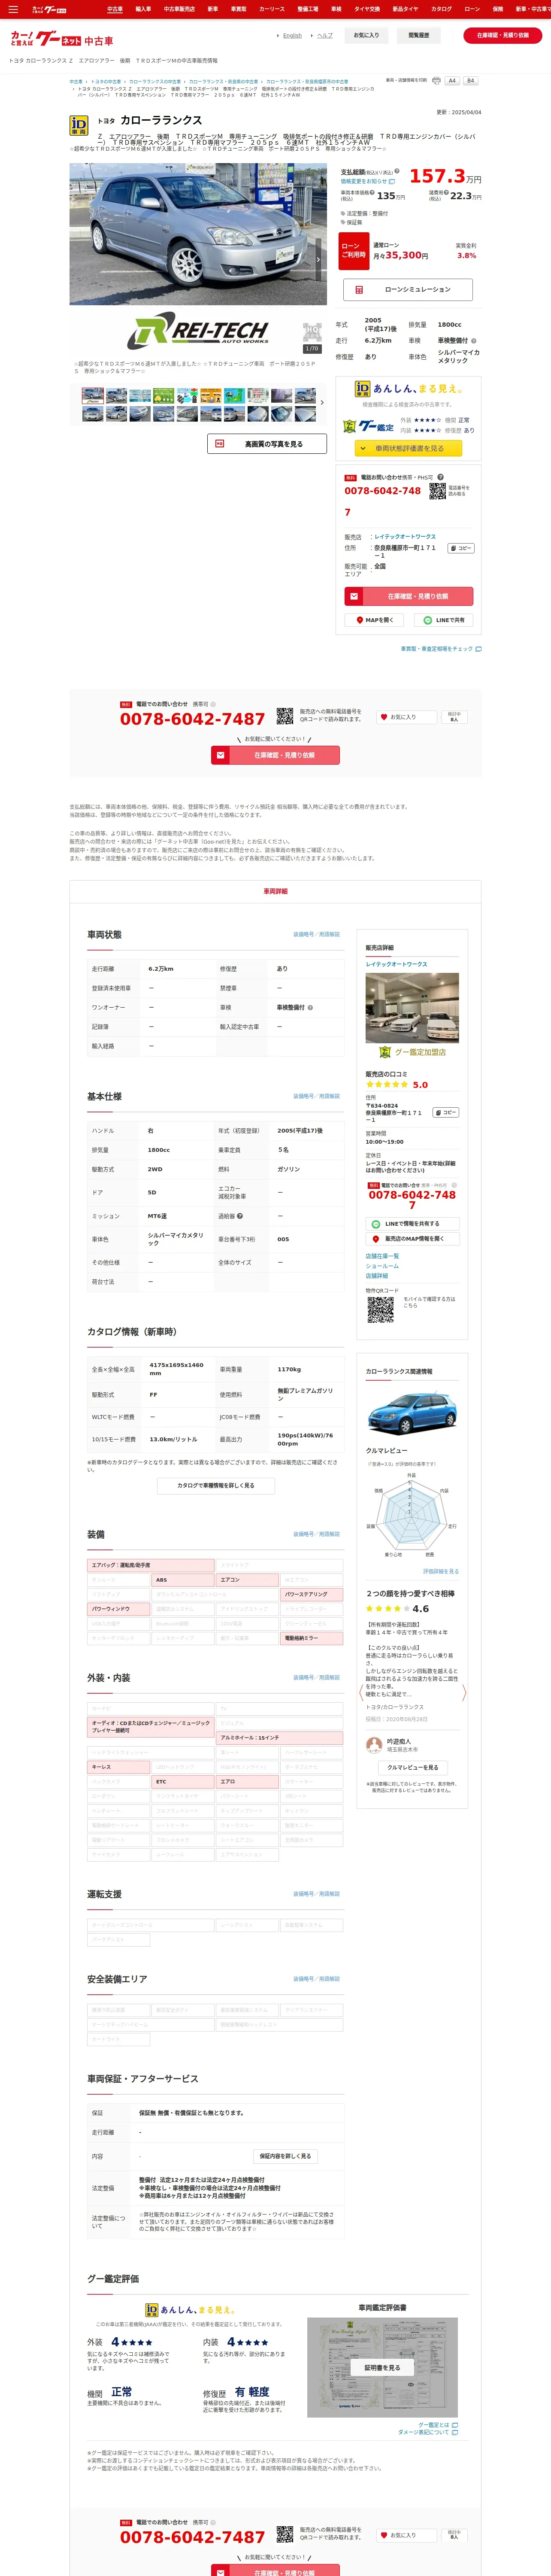This screenshot has height=2576, width=551.
Task: Click 在庫確認・見積り依頼 button in summary panel
Action: pos(408,596)
